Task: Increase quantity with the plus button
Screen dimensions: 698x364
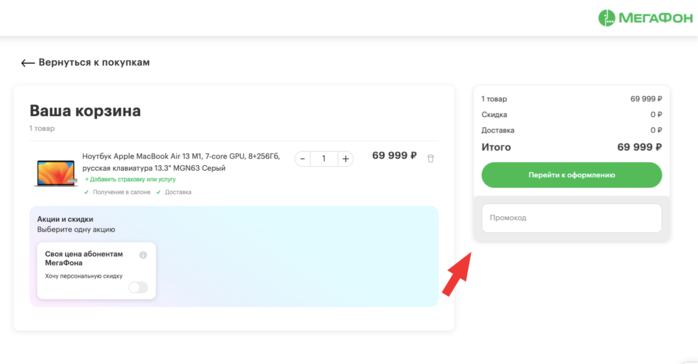Action: pos(345,159)
